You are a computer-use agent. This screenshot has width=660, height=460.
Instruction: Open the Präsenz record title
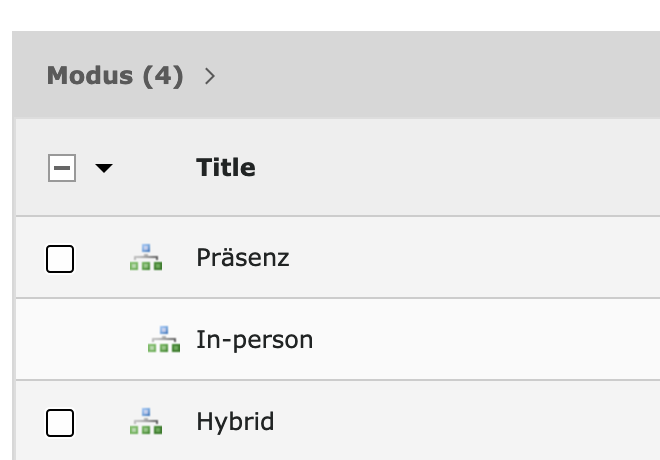point(243,257)
